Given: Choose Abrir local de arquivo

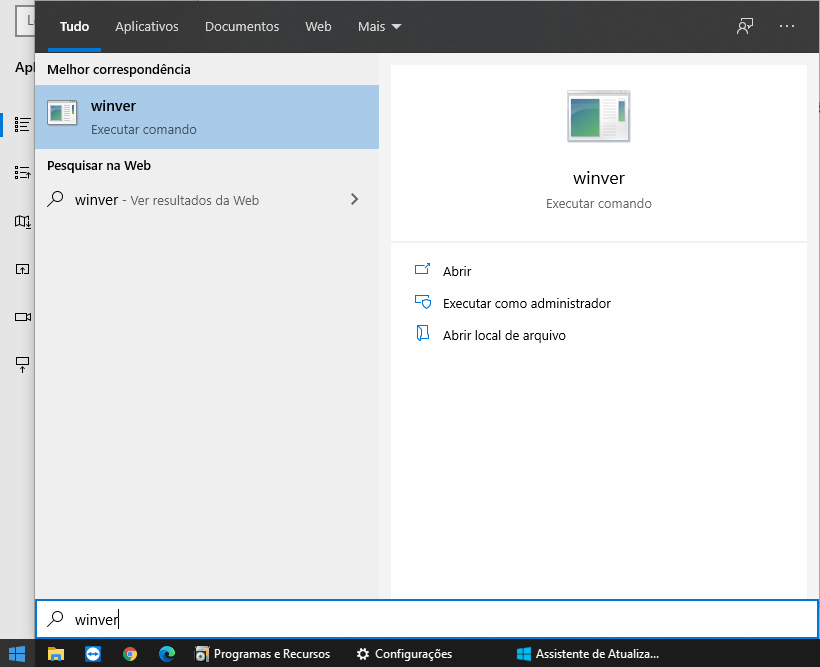Looking at the screenshot, I should [x=504, y=335].
